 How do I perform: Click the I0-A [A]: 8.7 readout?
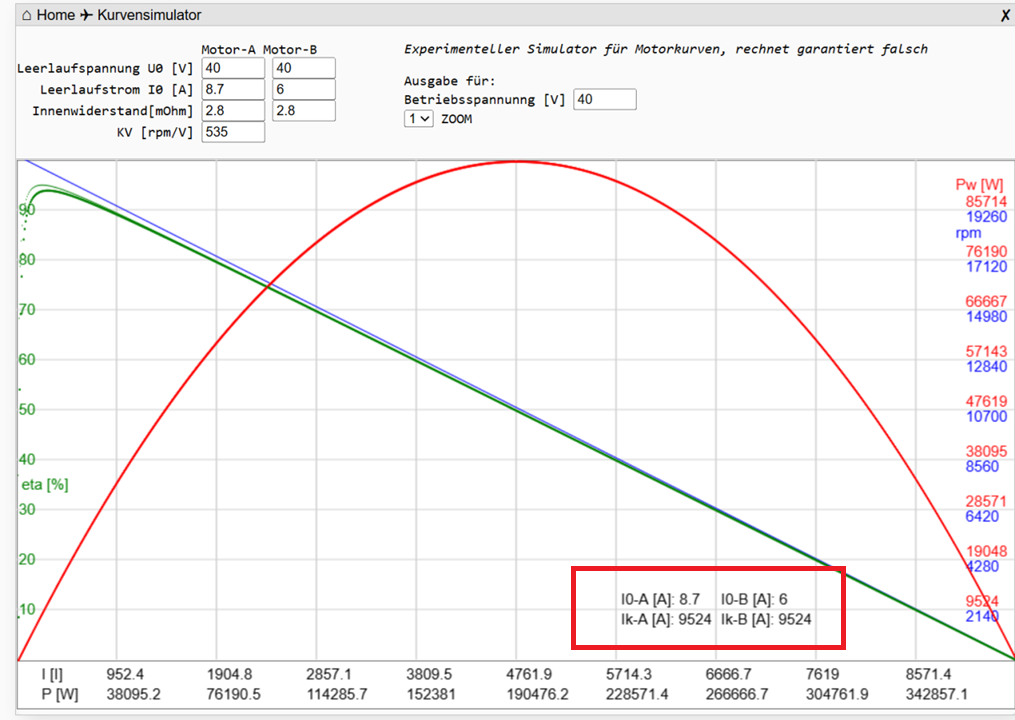click(x=660, y=599)
